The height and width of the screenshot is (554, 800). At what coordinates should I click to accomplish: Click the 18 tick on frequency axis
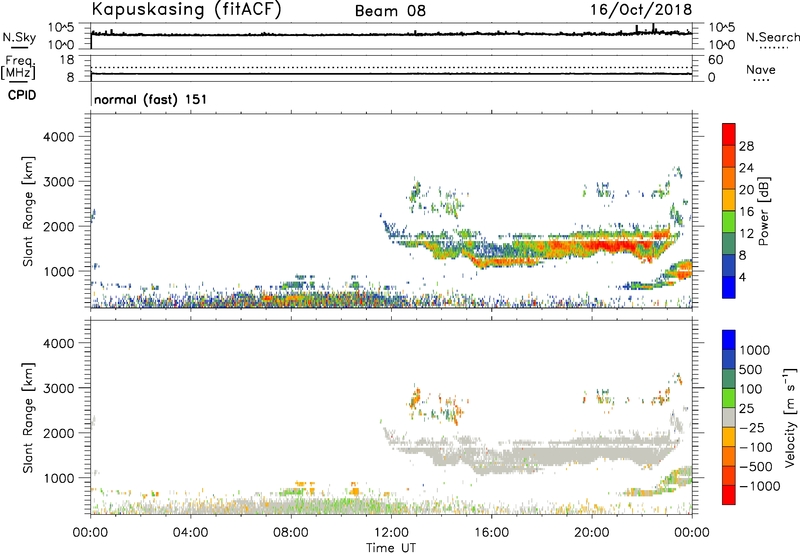coord(67,60)
